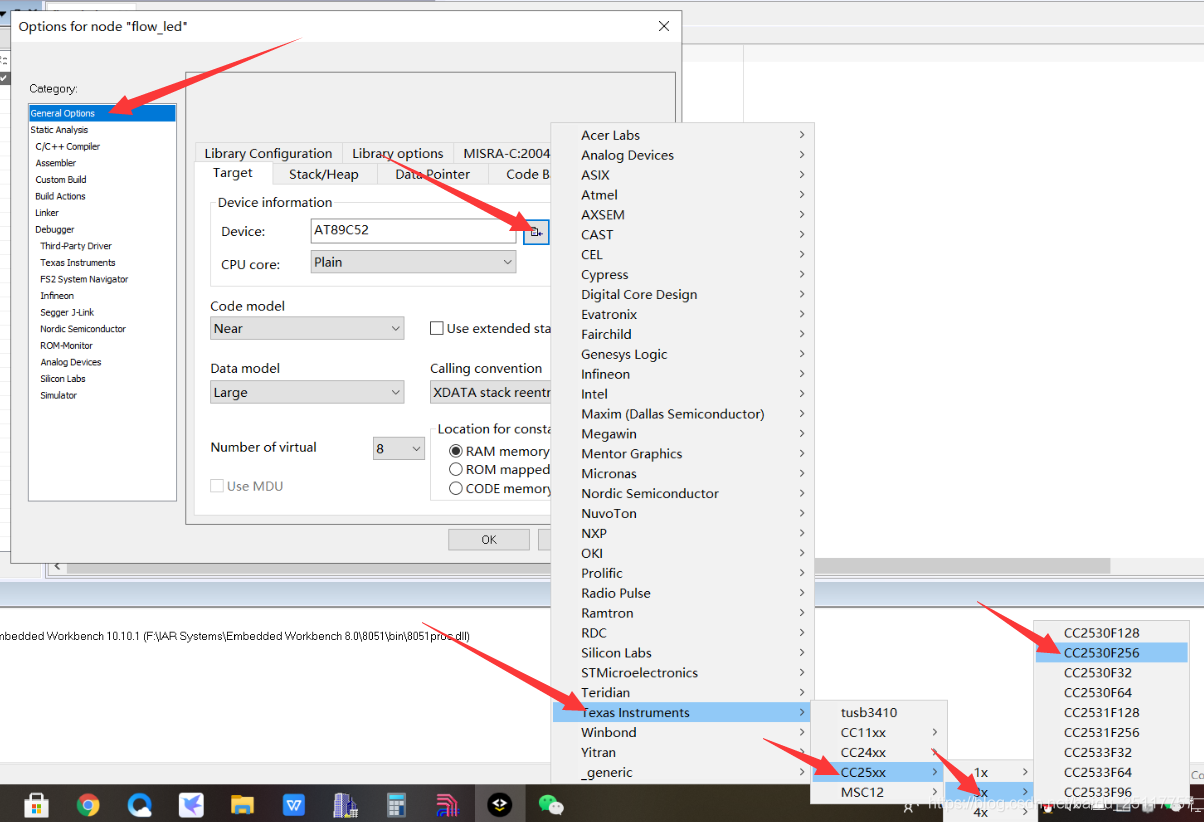This screenshot has height=822, width=1204.
Task: Open the Calling convention XDATA stack dropdown
Action: (491, 392)
